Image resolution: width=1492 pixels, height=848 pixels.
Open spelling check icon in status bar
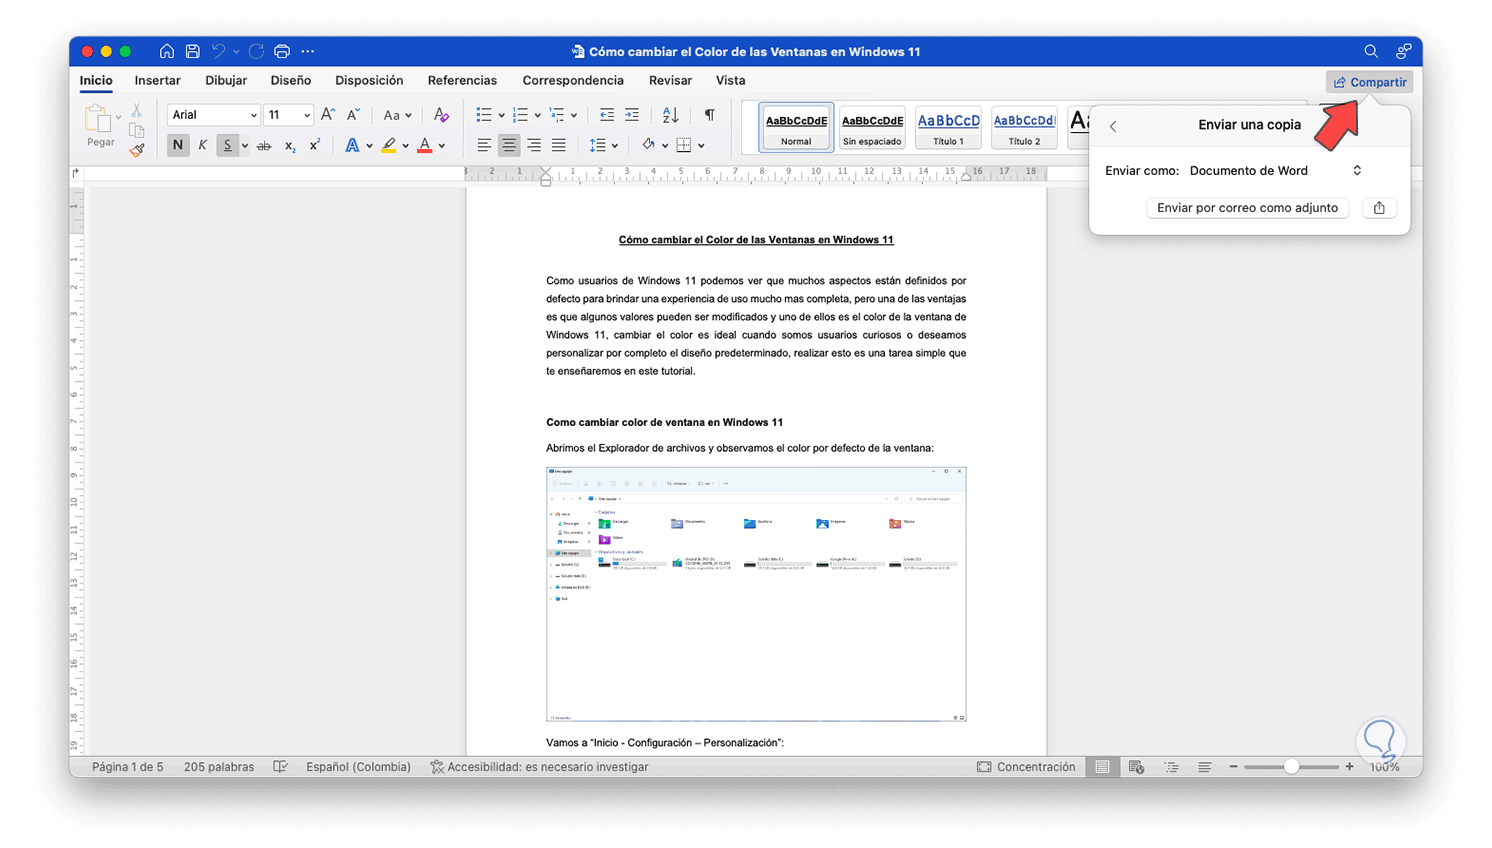tap(281, 767)
